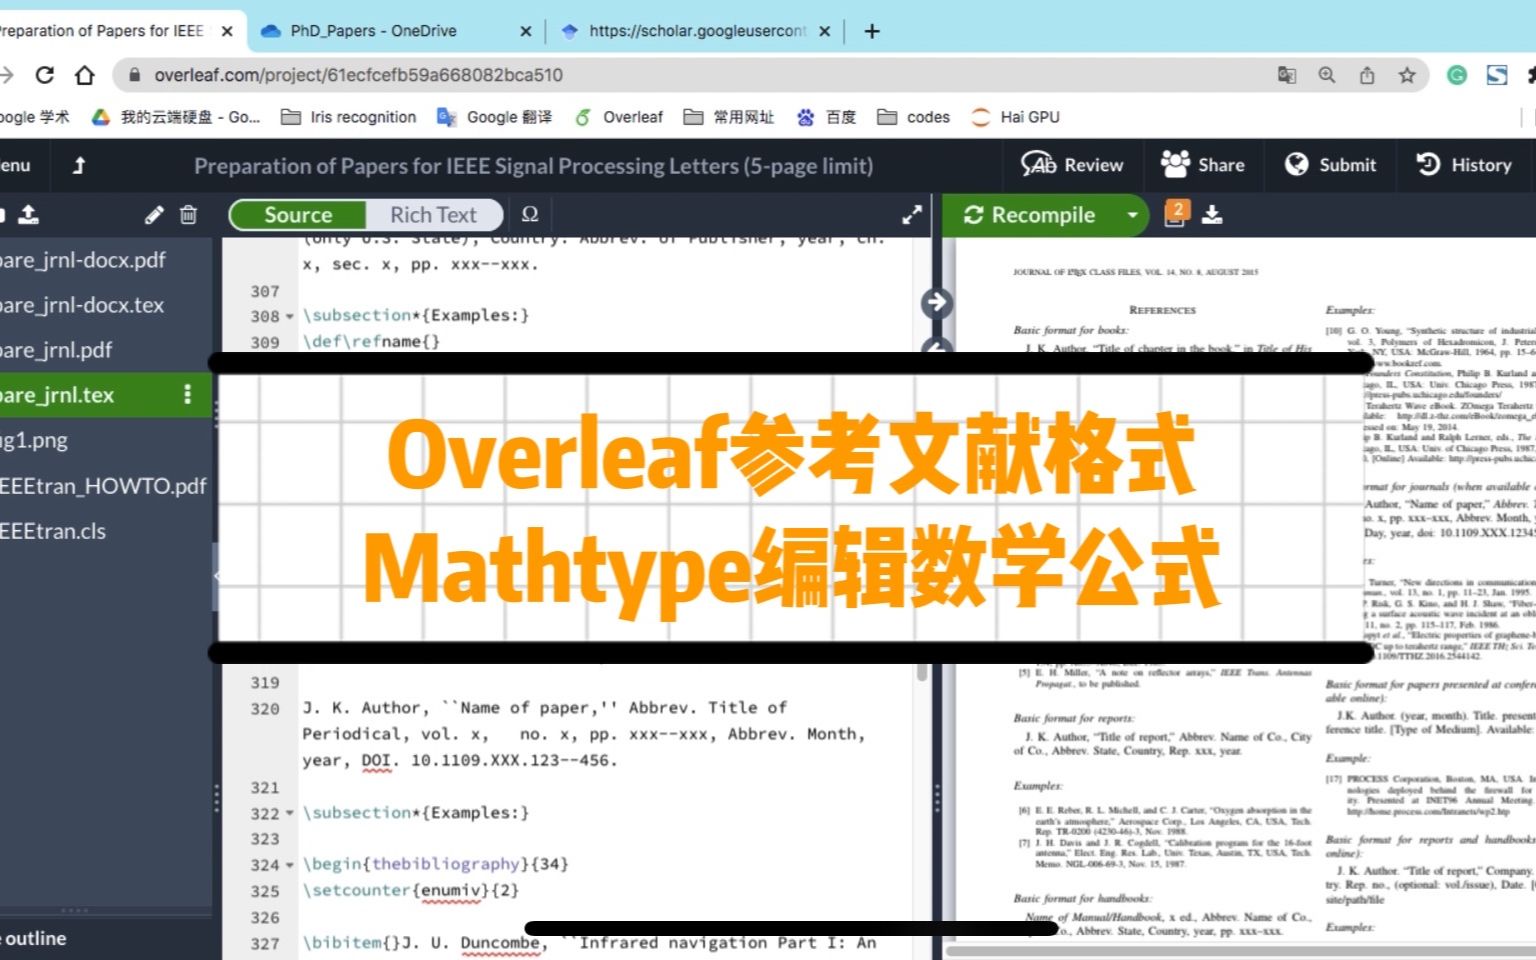The height and width of the screenshot is (960, 1536).
Task: Reload the Overleaf page
Action: (x=44, y=75)
